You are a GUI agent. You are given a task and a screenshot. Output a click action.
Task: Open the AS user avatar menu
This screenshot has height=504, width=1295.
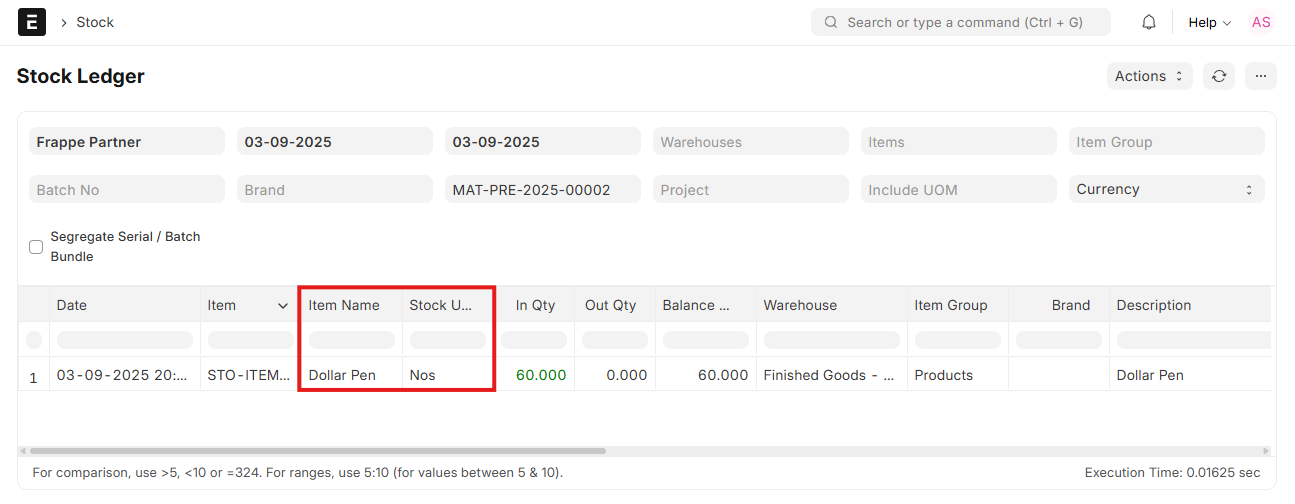pyautogui.click(x=1261, y=22)
